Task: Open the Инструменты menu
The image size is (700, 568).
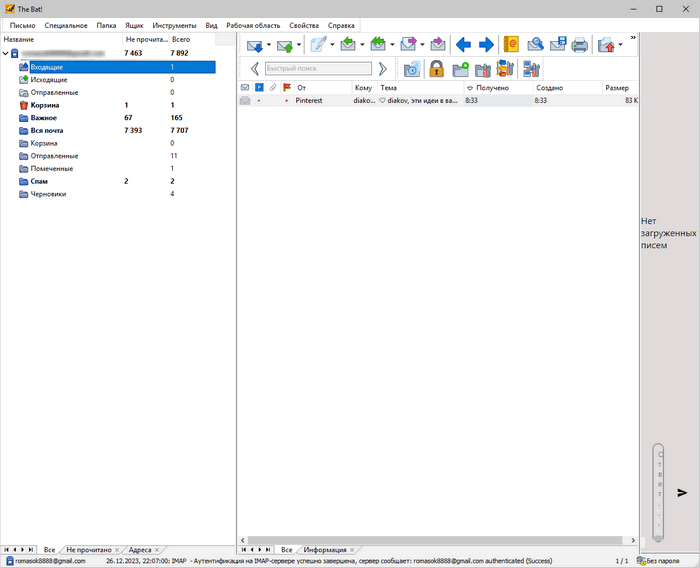Action: (x=174, y=25)
